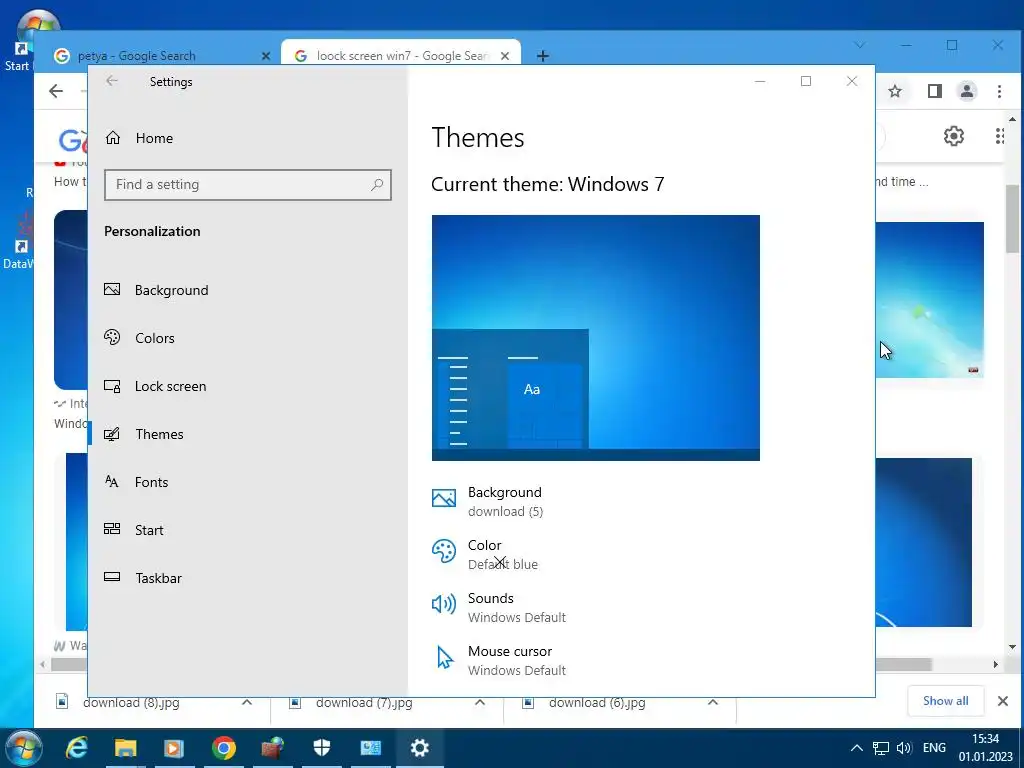Click Chrome's back navigation arrow
Screen dimensions: 1024x768
pos(56,91)
